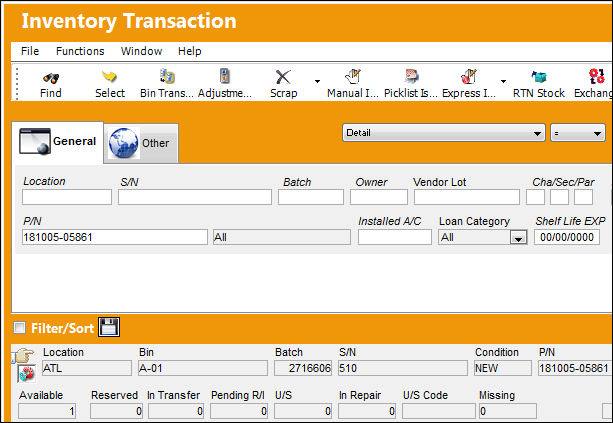Open the equals operator dropdown
This screenshot has height=423, width=613.
577,133
